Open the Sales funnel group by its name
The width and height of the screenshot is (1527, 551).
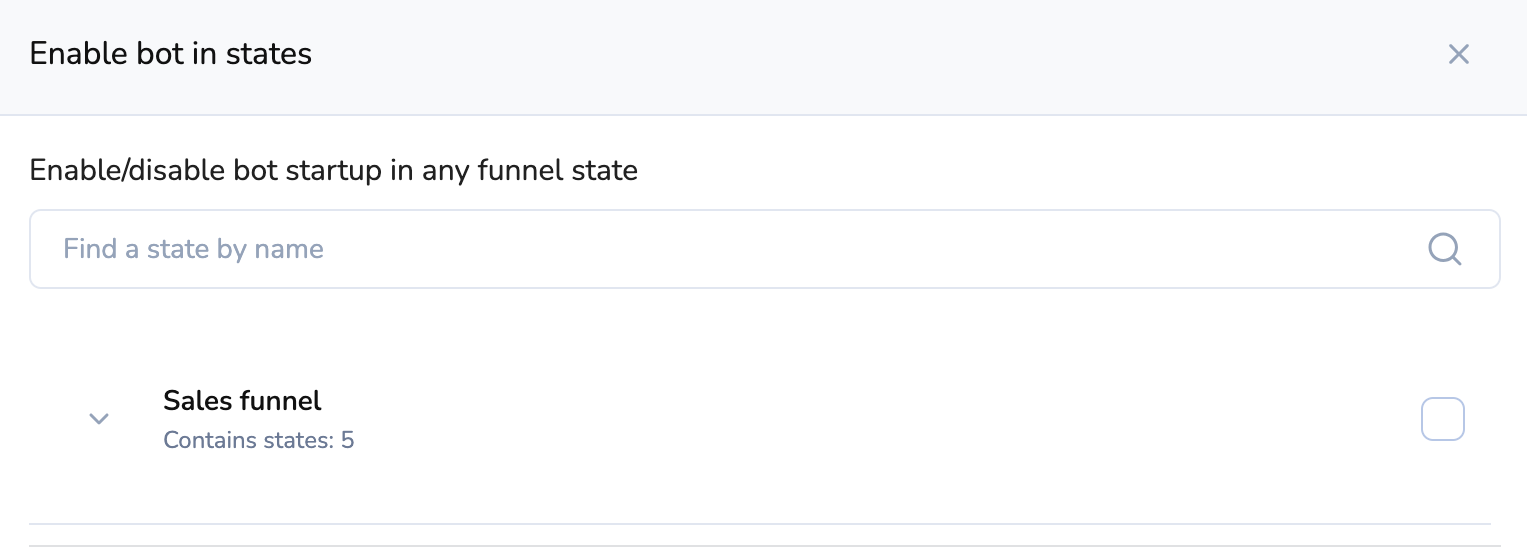tap(242, 401)
